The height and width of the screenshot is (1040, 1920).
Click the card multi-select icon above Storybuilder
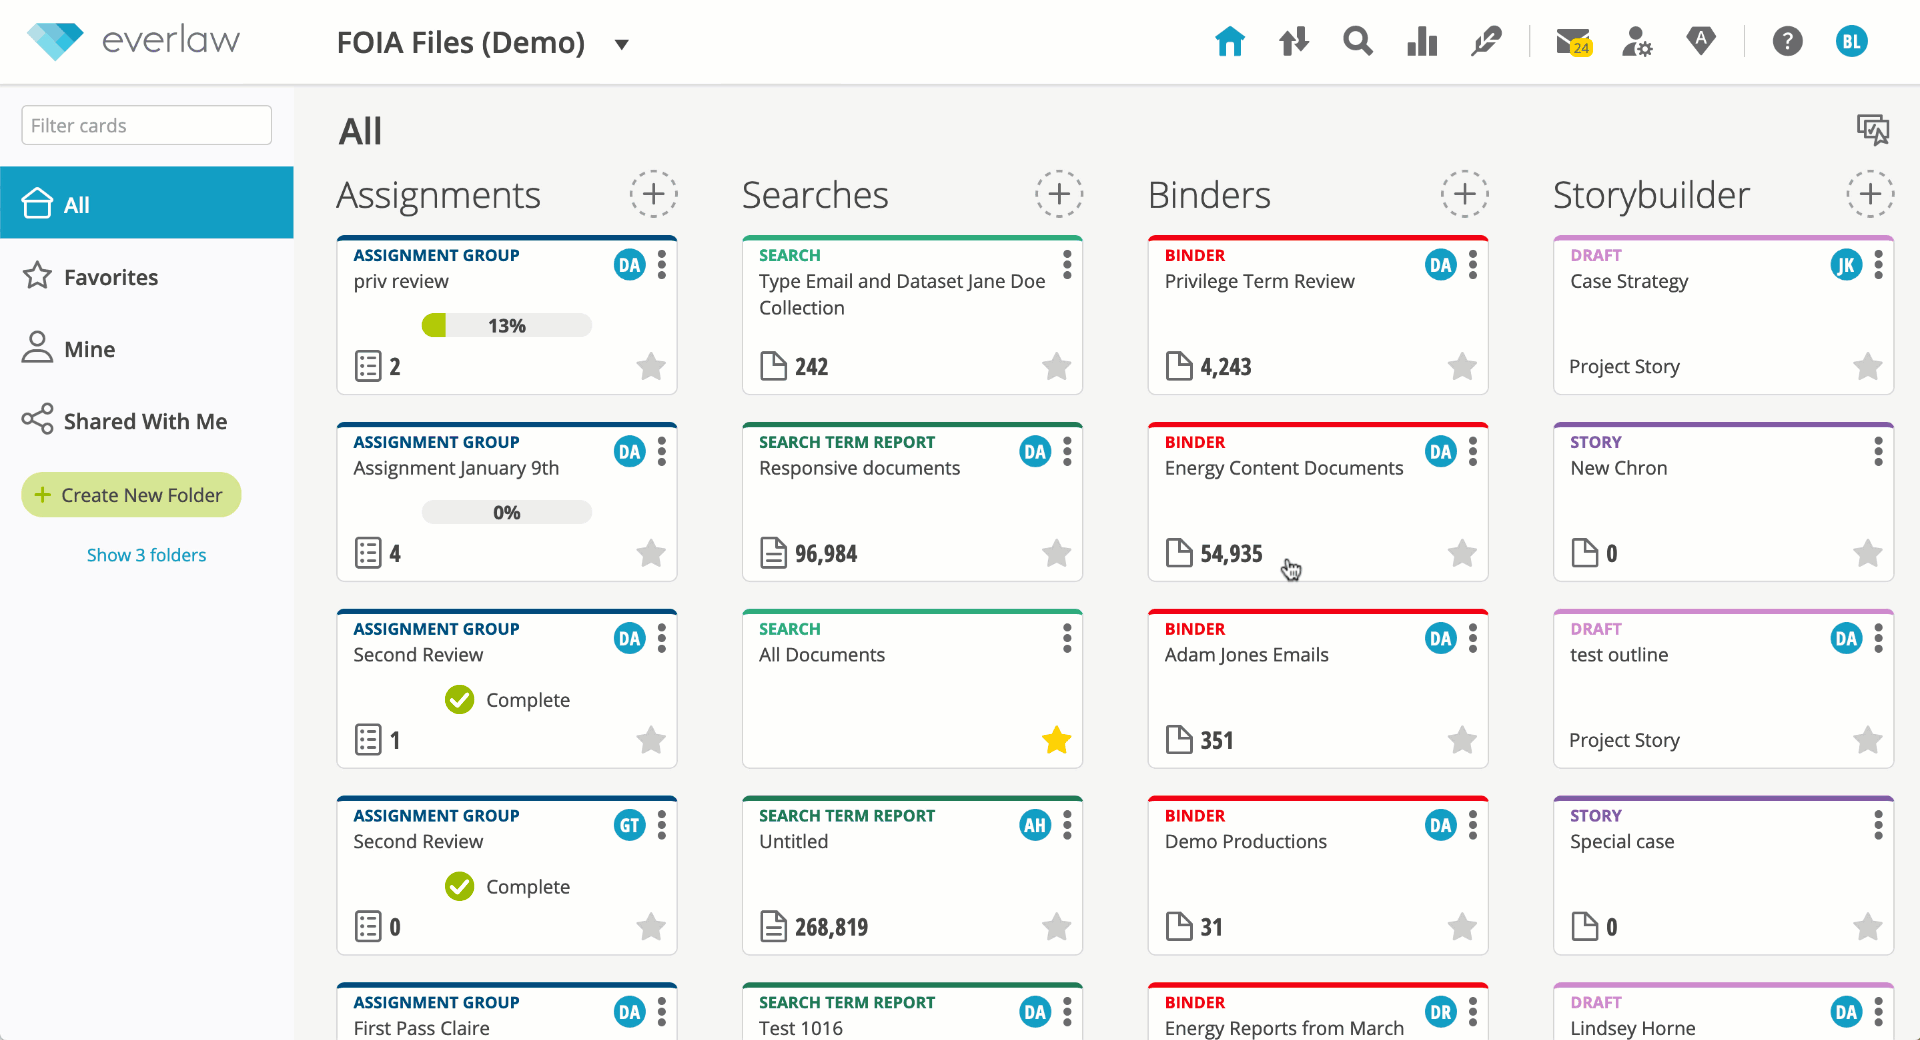click(x=1874, y=129)
